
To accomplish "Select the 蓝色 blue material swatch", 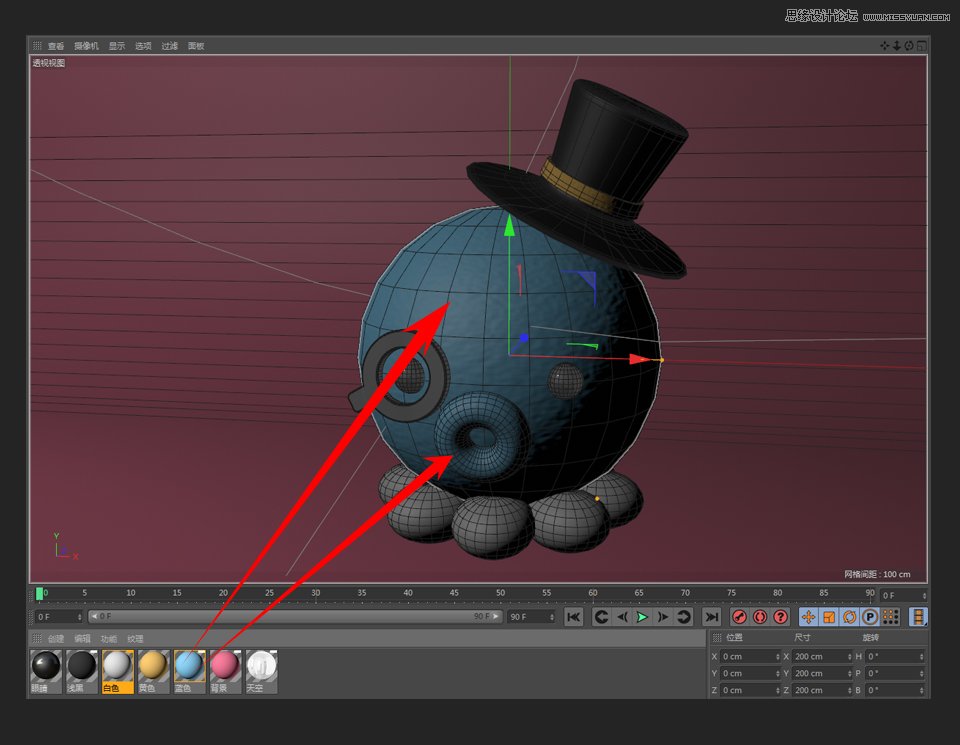I will coord(189,666).
